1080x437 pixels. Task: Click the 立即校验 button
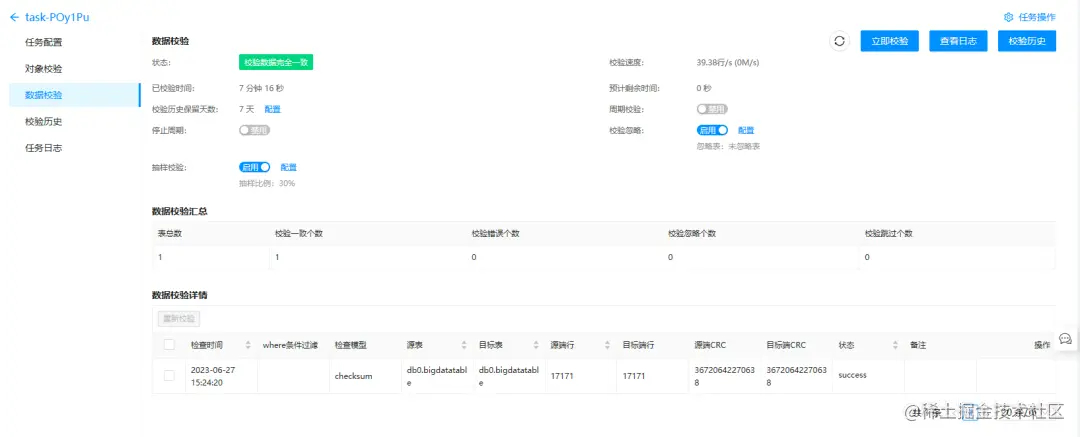pyautogui.click(x=889, y=41)
